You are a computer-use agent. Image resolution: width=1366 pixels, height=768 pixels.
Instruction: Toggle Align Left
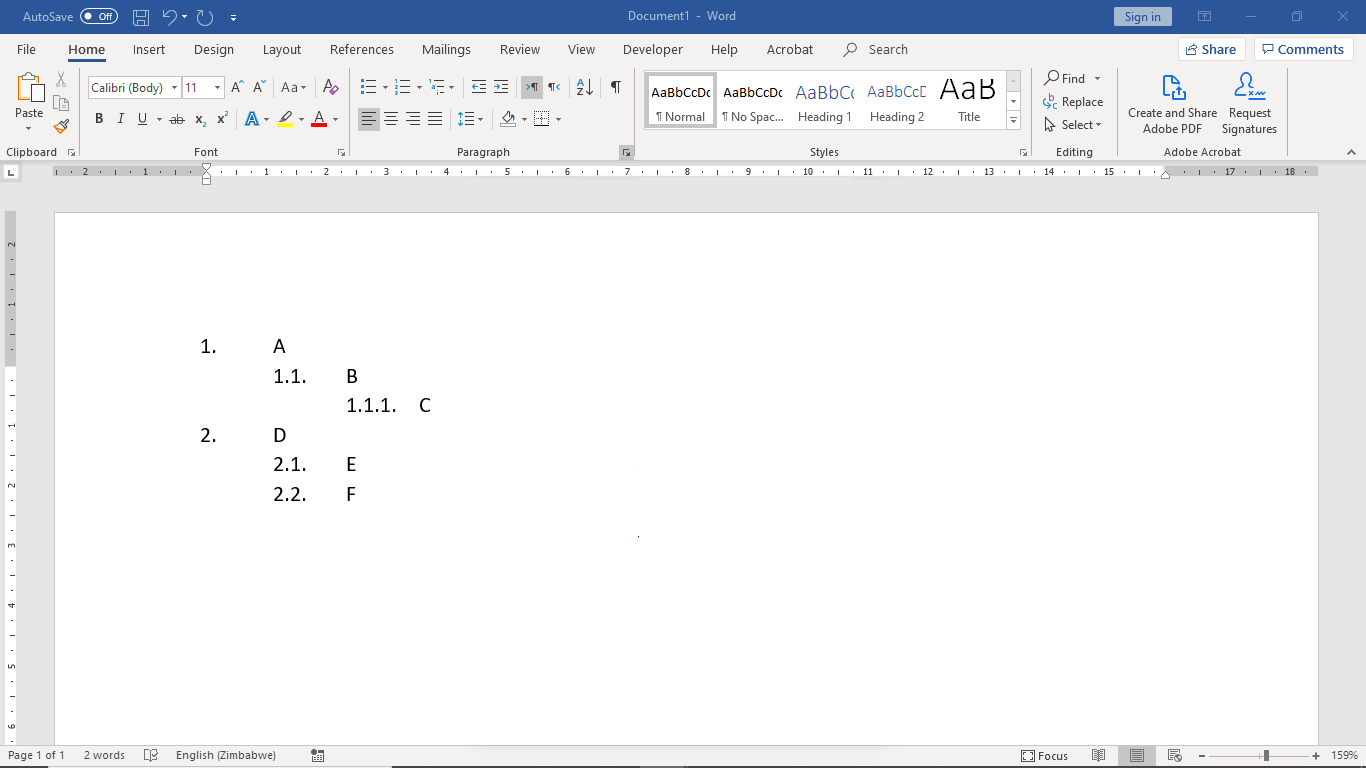(369, 119)
